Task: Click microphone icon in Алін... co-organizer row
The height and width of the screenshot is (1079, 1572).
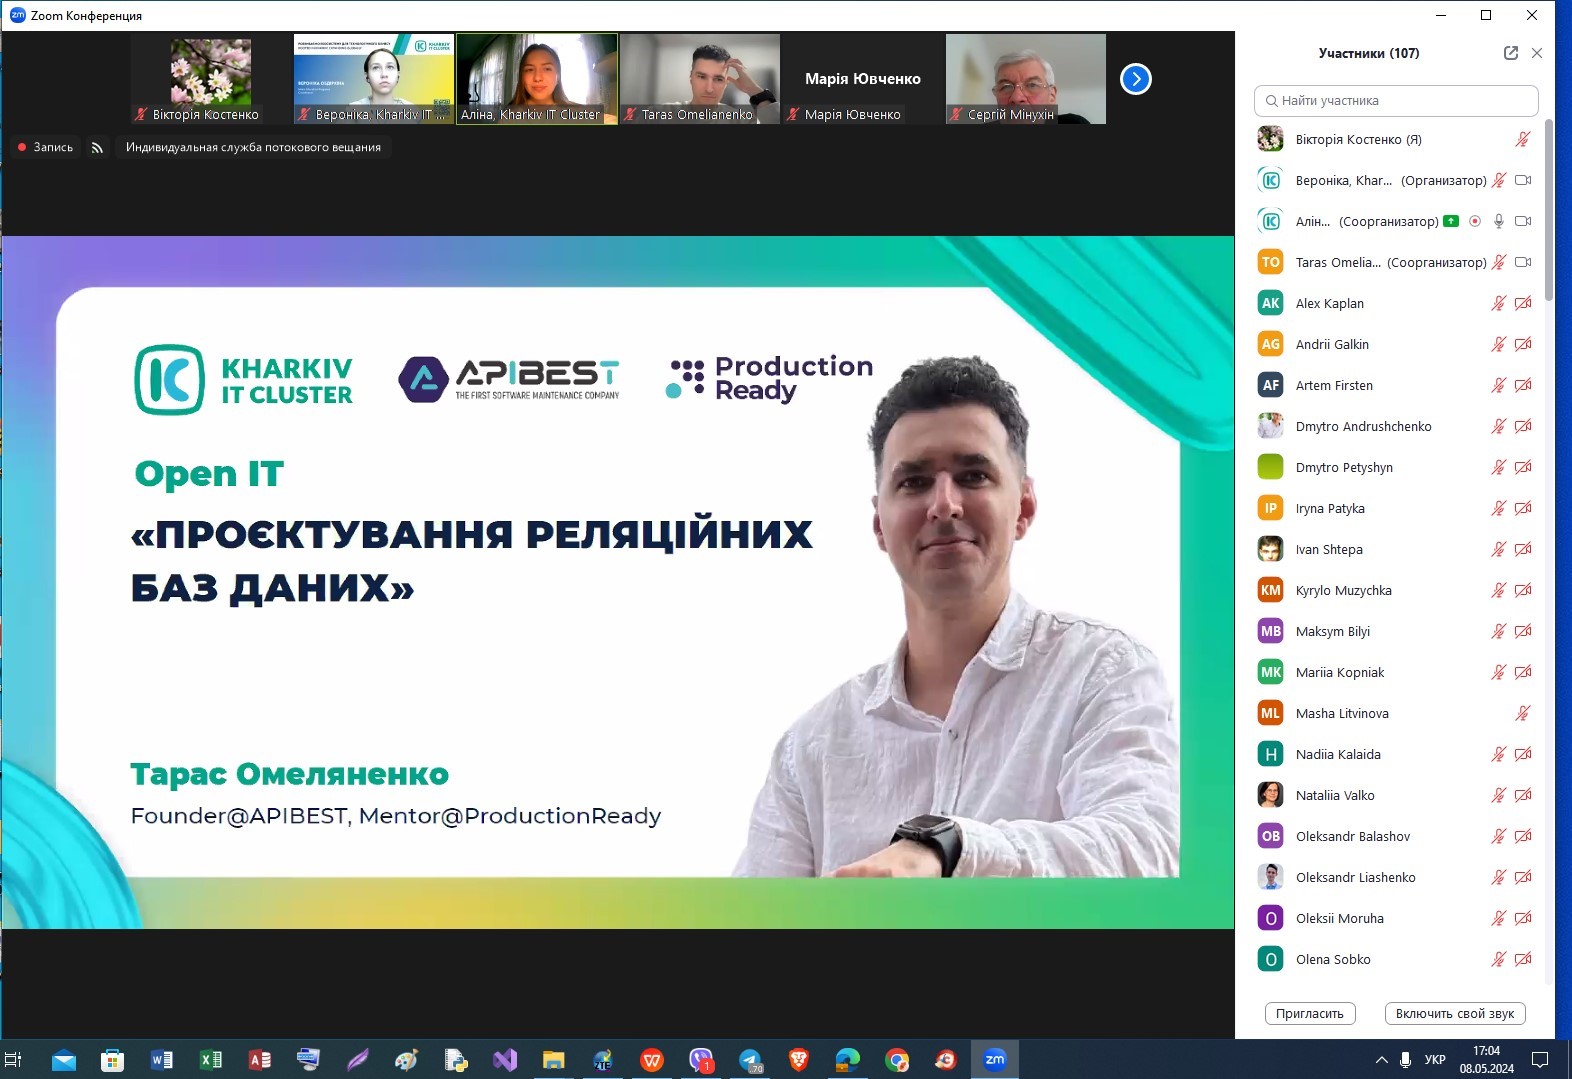Action: (1498, 221)
